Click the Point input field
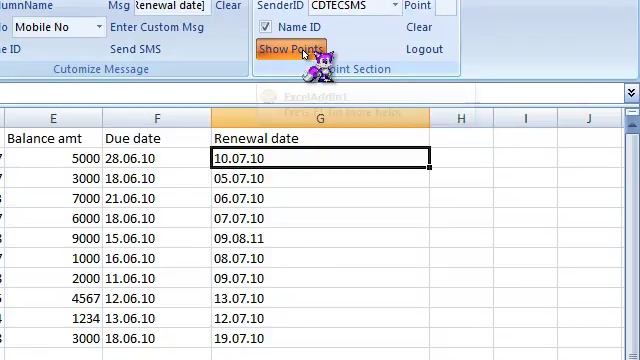The height and width of the screenshot is (360, 640). coord(446,6)
